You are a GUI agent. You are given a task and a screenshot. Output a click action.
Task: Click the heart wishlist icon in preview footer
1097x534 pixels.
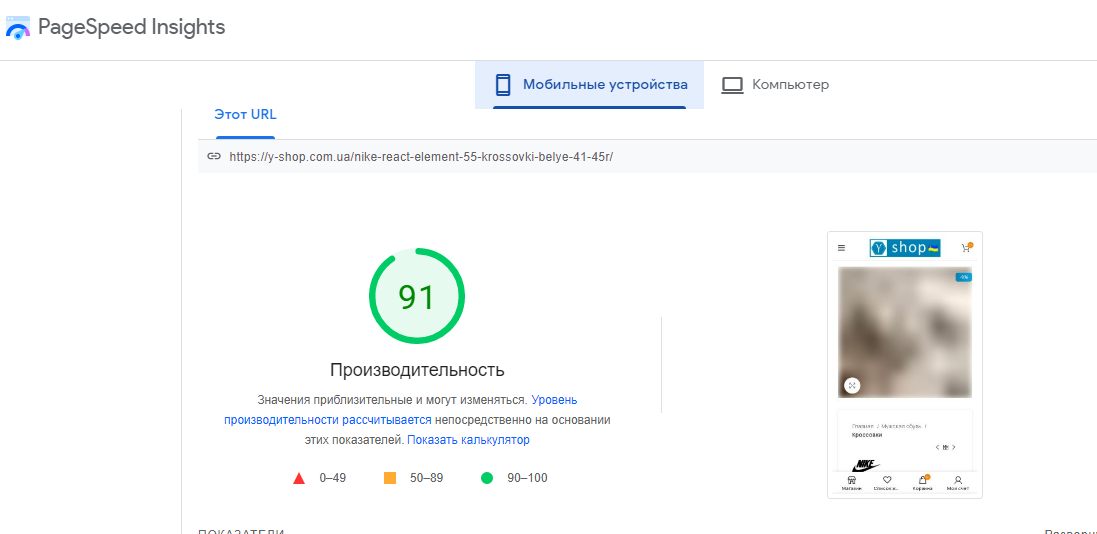tap(887, 480)
